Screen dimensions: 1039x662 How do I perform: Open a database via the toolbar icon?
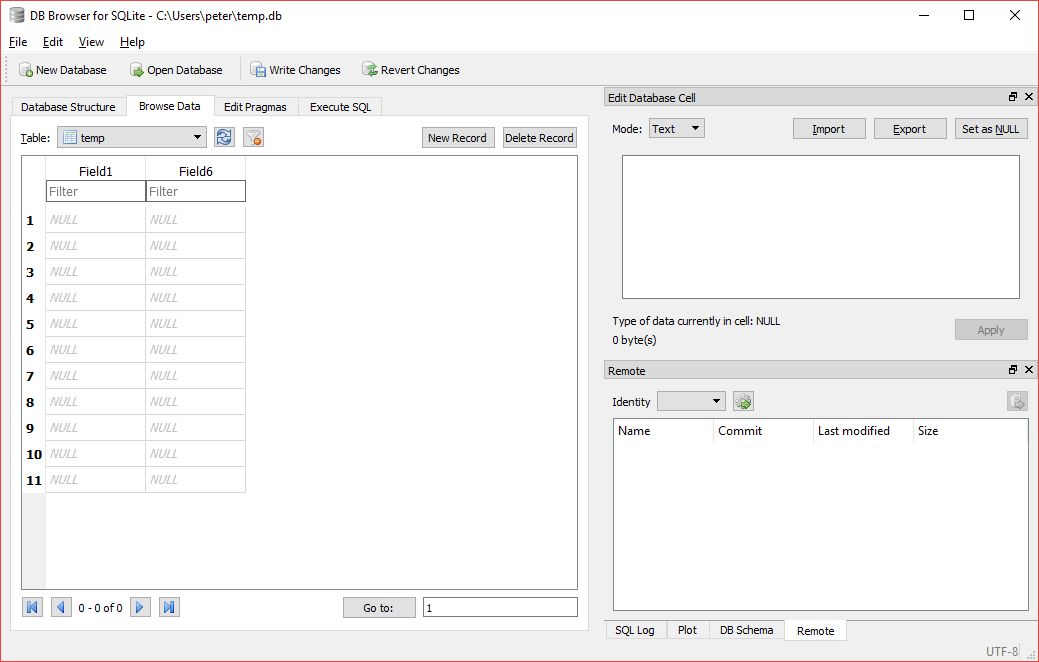click(135, 69)
